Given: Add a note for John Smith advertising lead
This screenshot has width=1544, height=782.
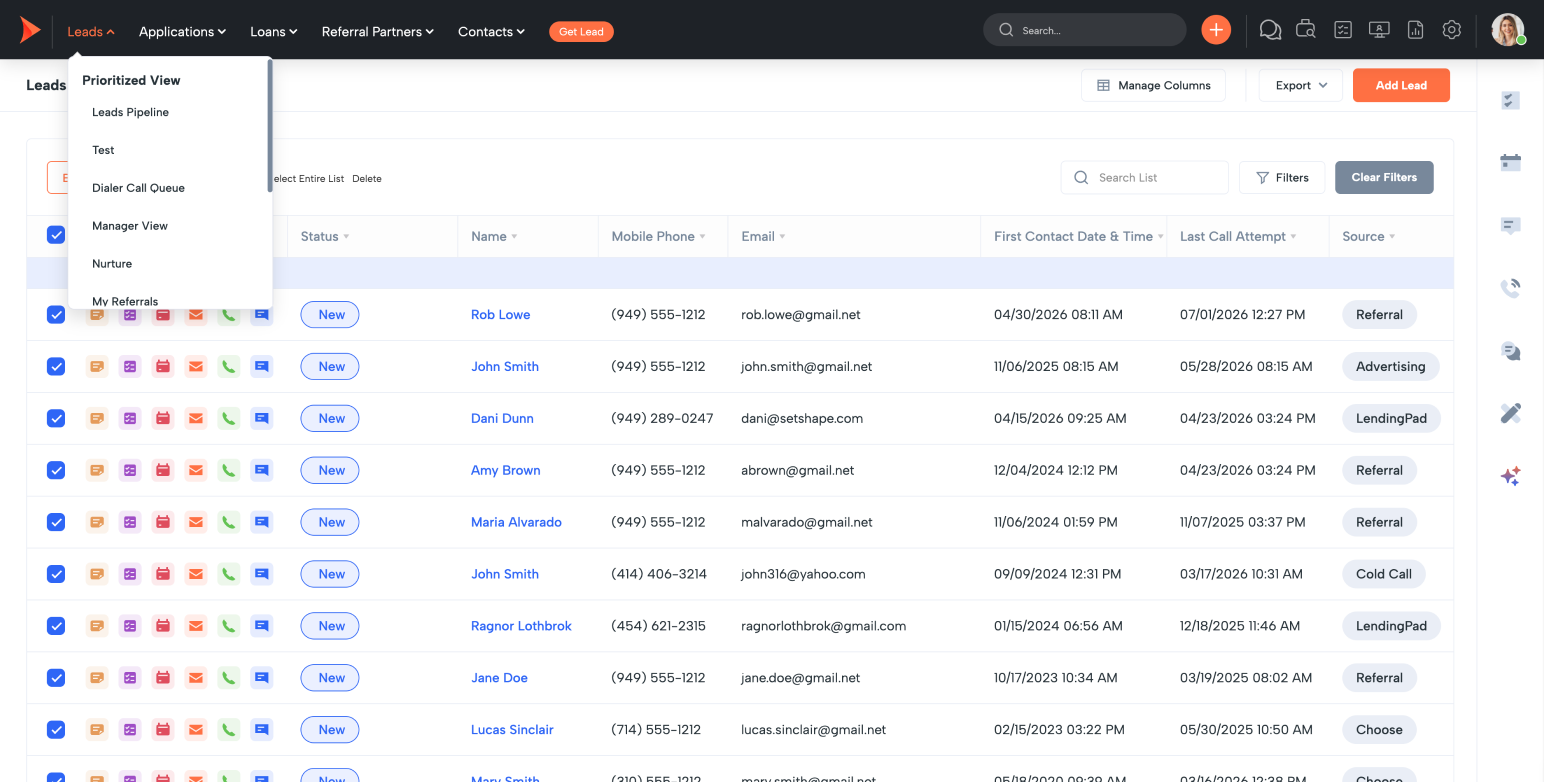Looking at the screenshot, I should [x=97, y=367].
